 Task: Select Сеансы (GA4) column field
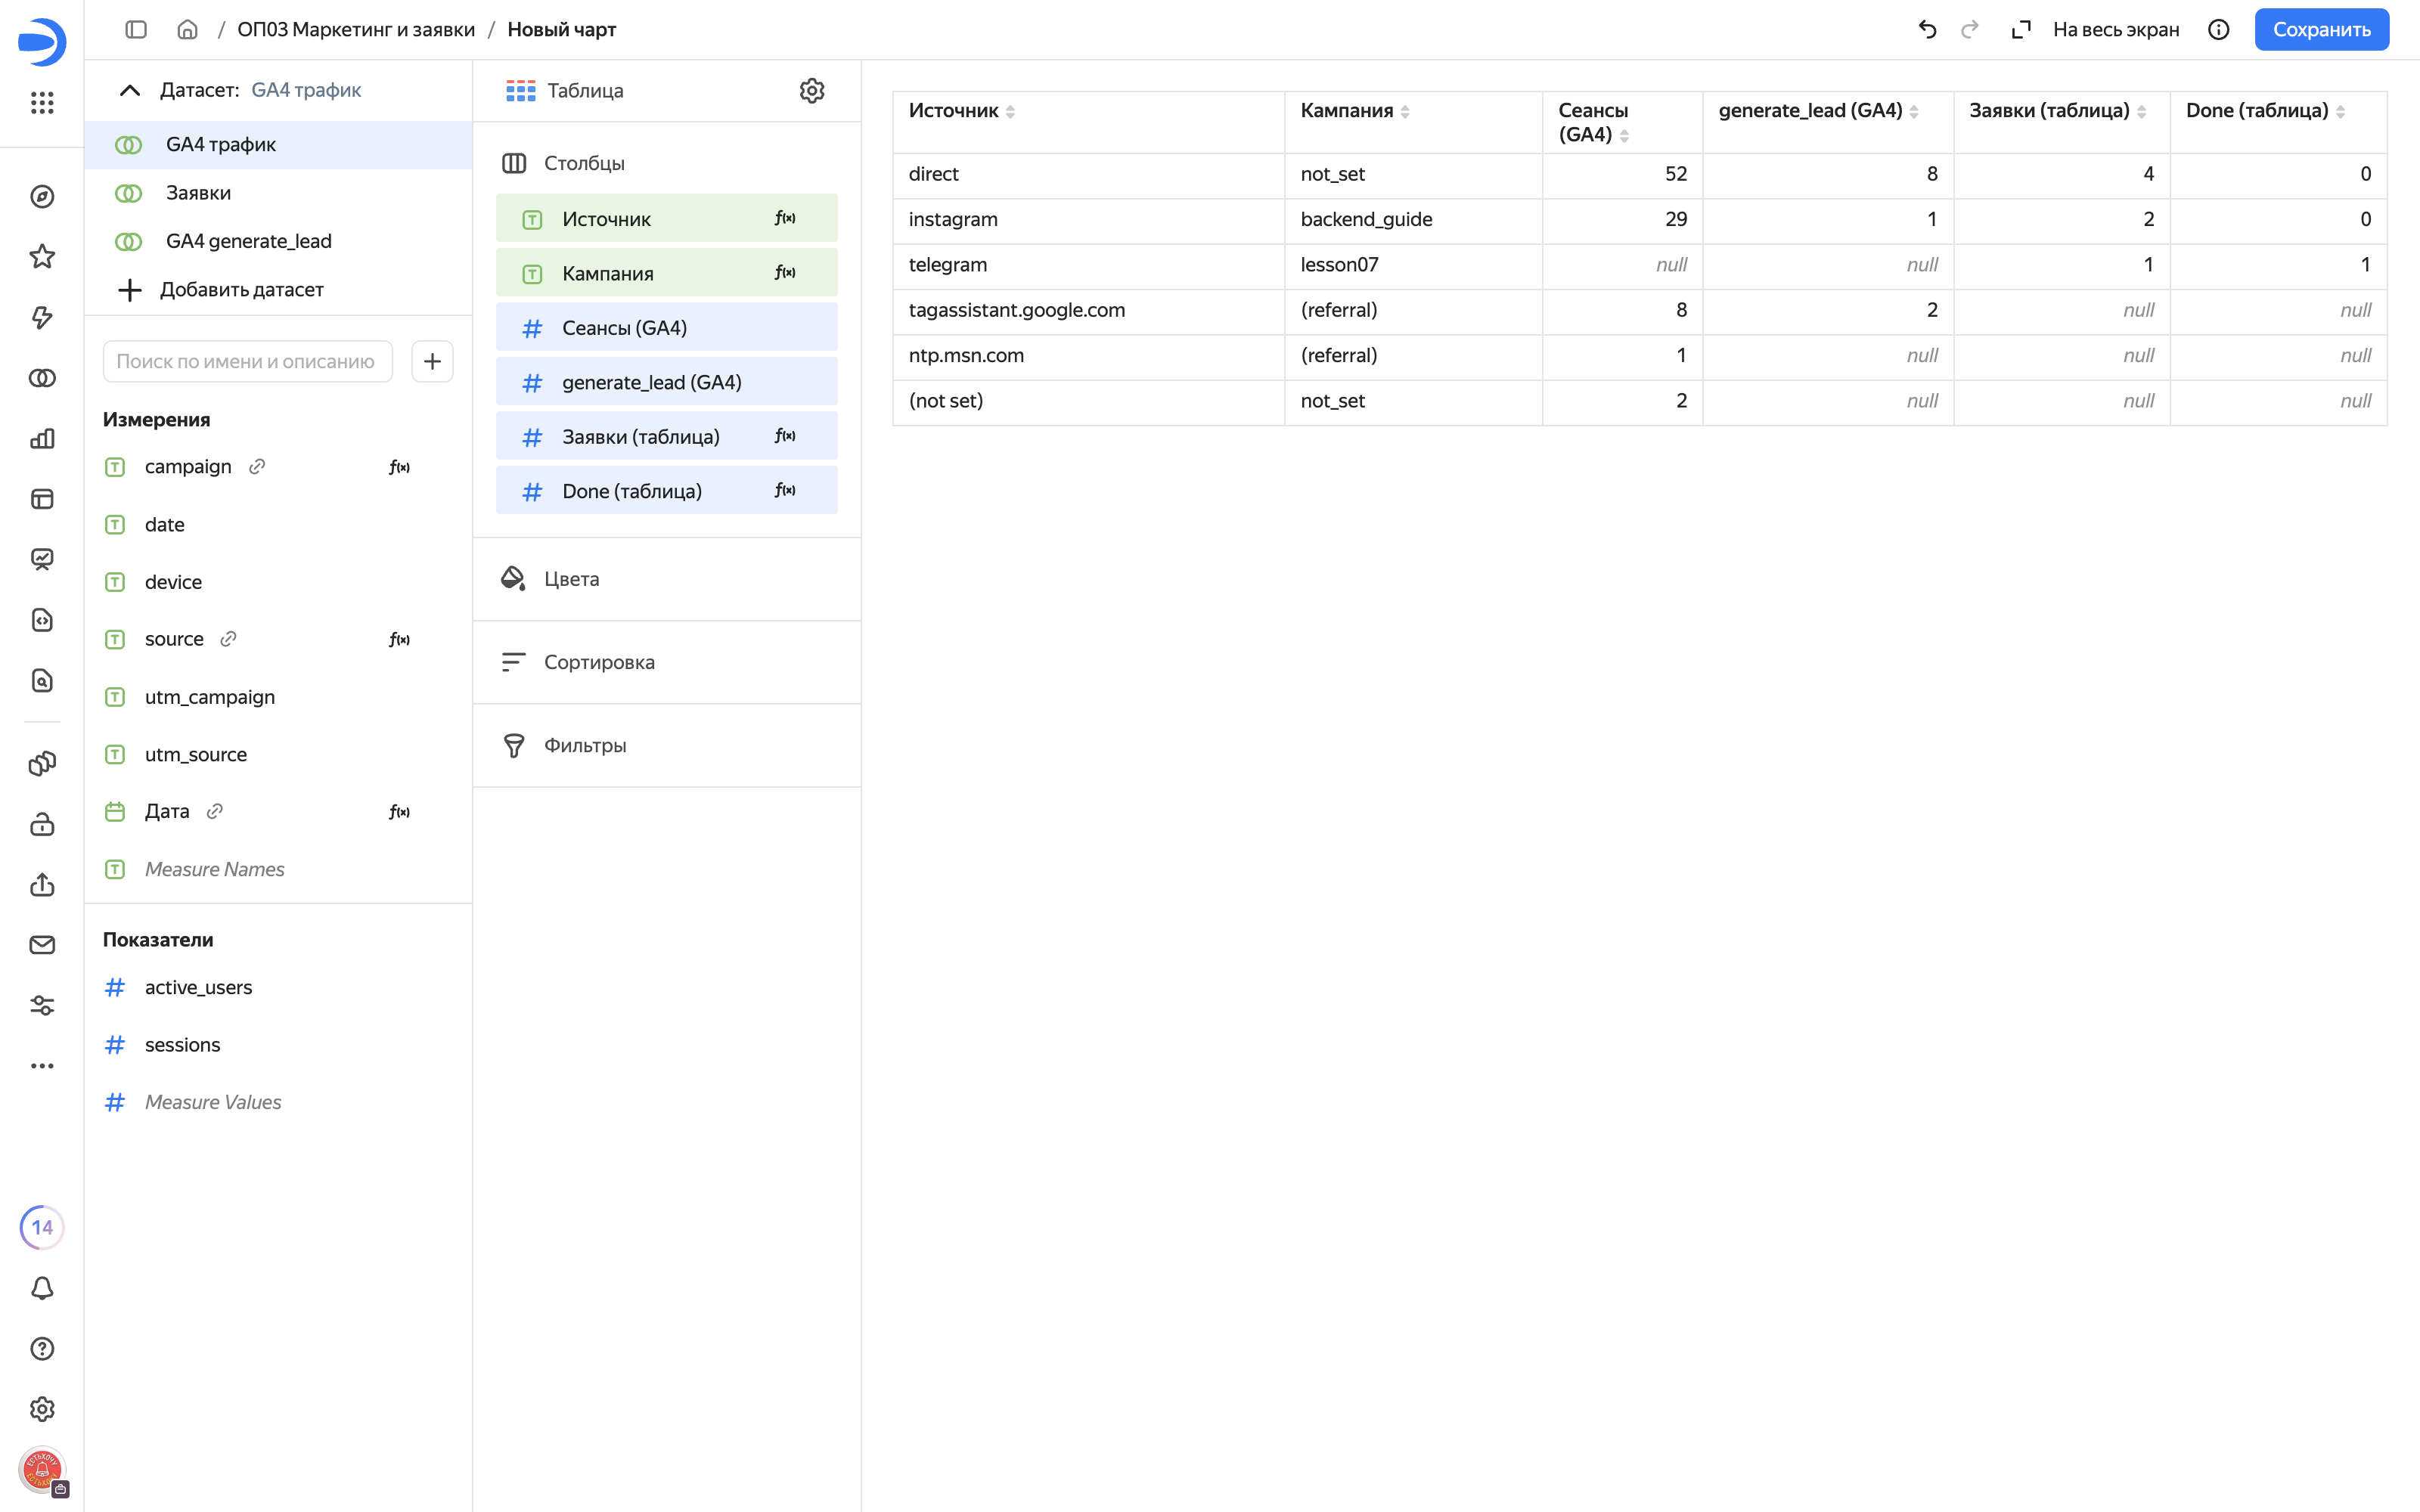(x=666, y=327)
